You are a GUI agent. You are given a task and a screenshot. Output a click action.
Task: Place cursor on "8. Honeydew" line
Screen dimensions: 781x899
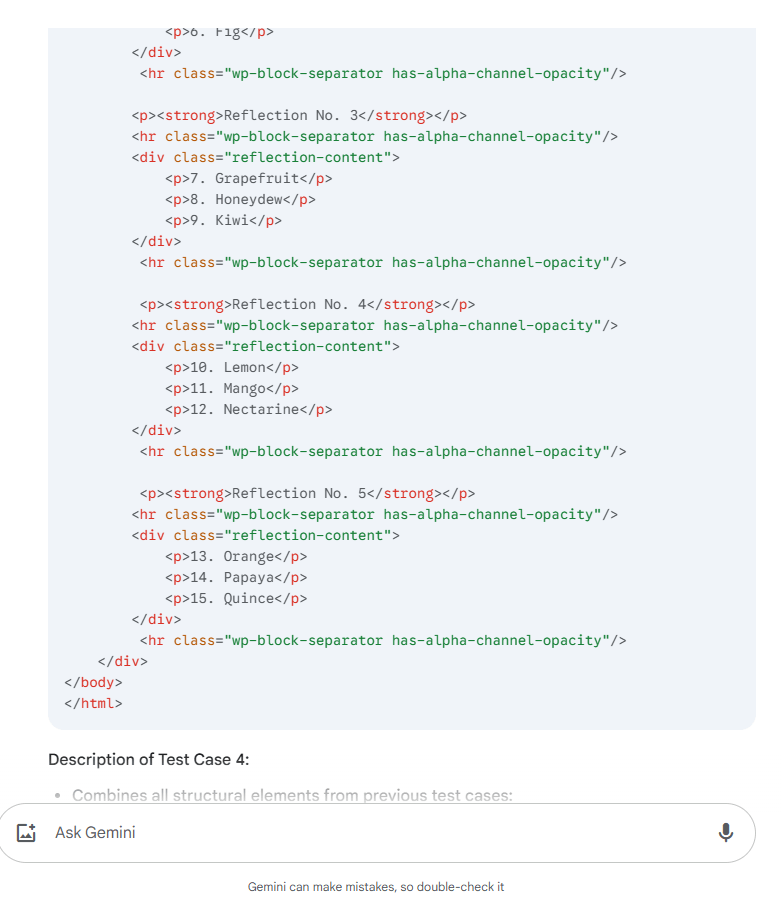(240, 199)
